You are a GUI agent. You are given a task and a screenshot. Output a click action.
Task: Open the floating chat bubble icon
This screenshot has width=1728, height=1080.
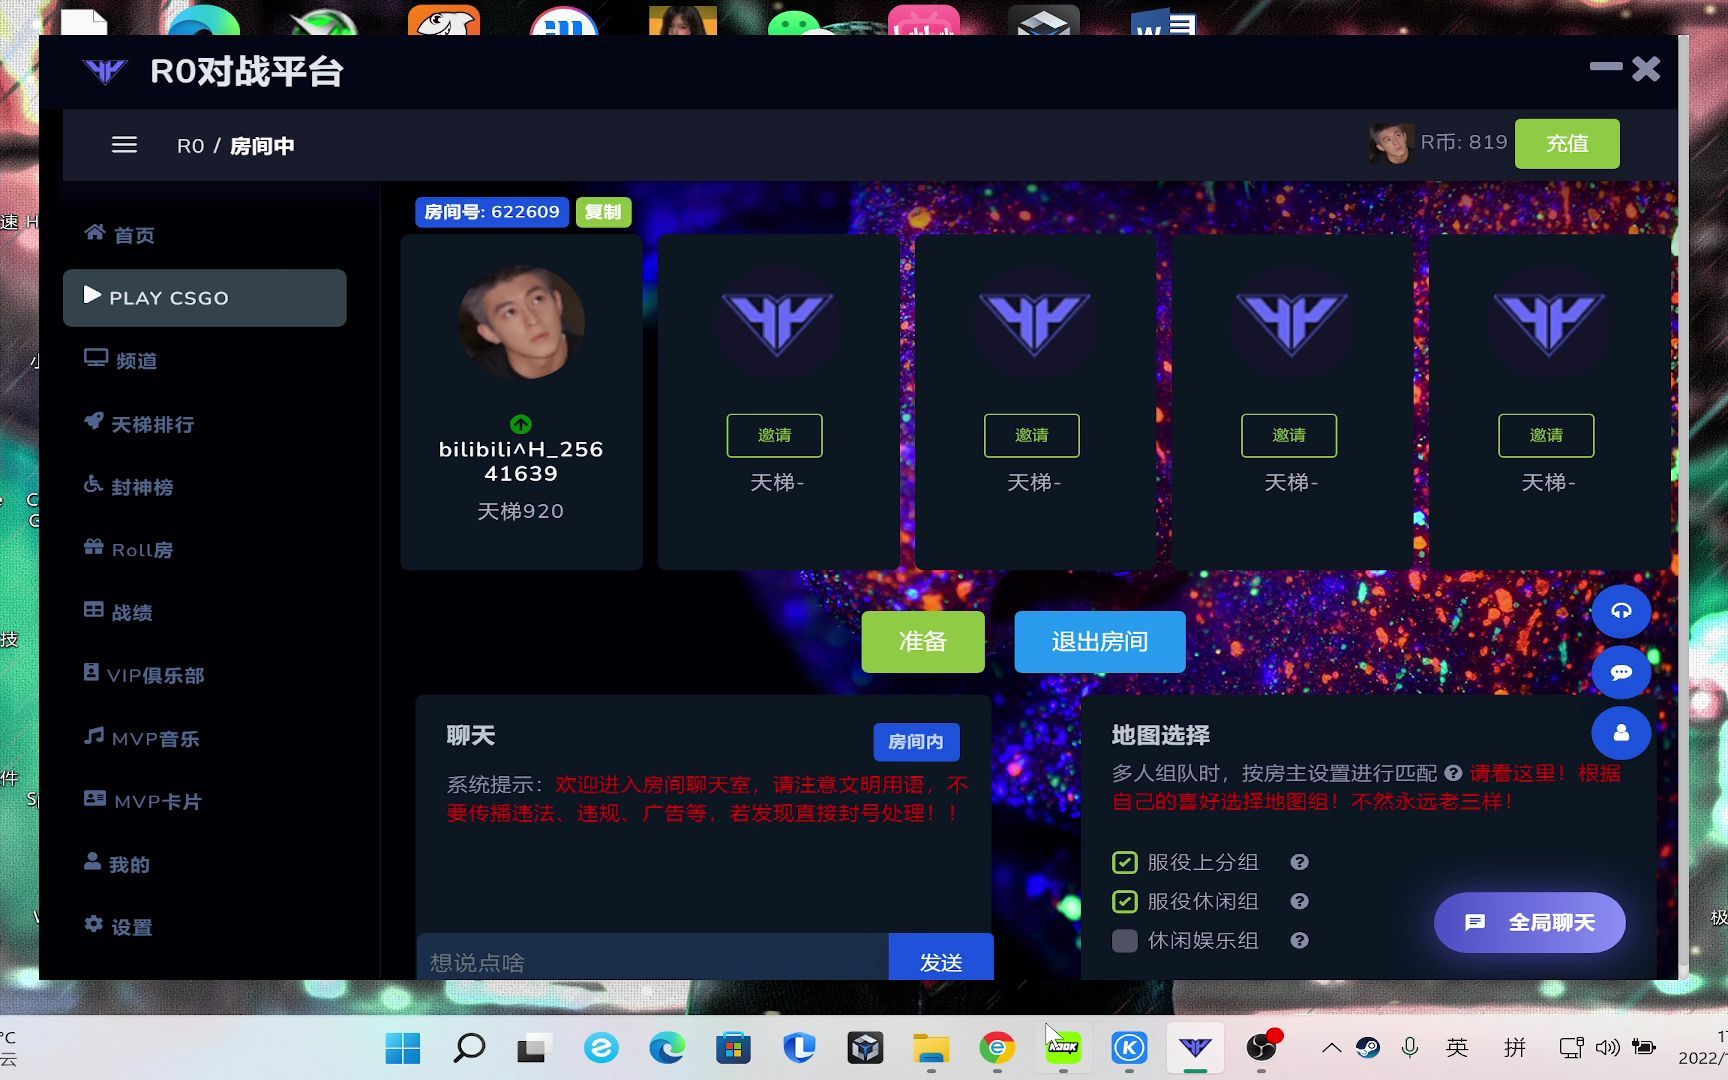click(1621, 672)
